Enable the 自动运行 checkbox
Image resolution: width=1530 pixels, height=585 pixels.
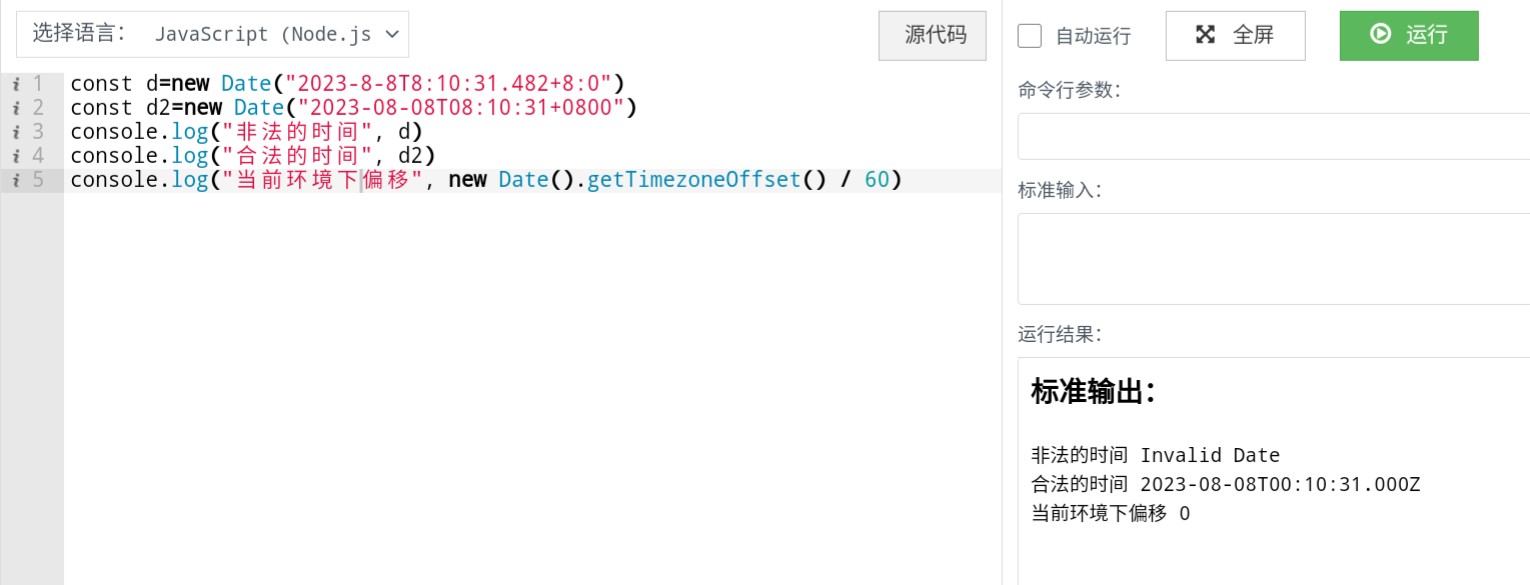point(1029,36)
